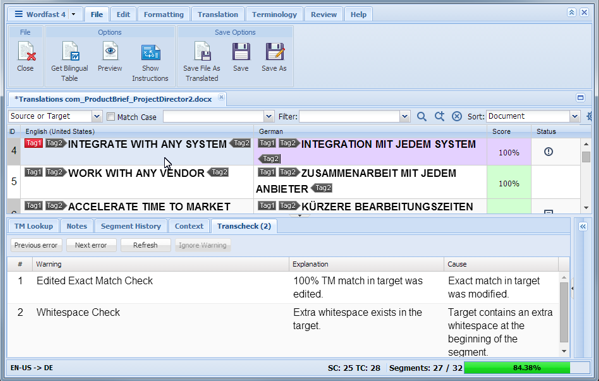This screenshot has width=599, height=381.
Task: Click Segments: 27 / 32 status text
Action: [426, 368]
